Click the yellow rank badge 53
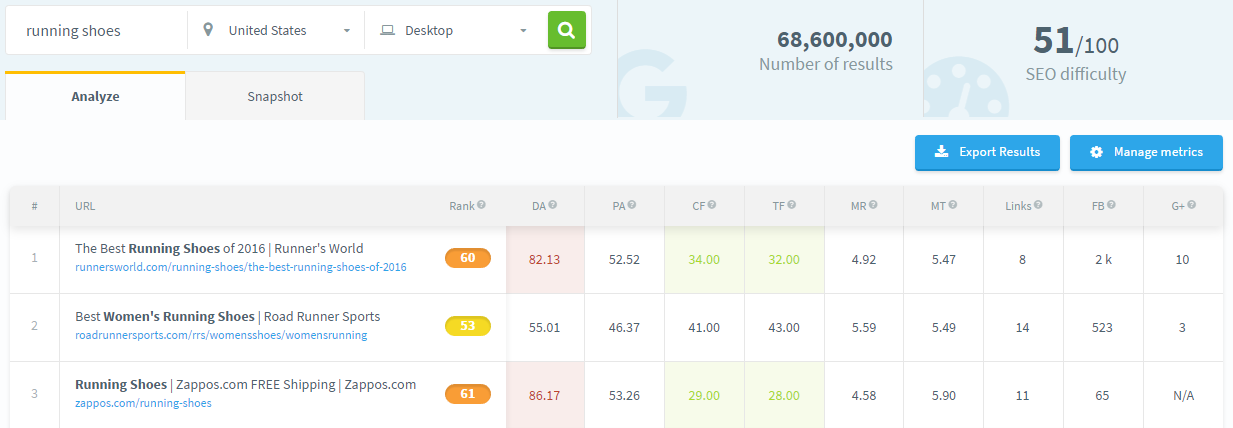The height and width of the screenshot is (428, 1233). (x=468, y=326)
